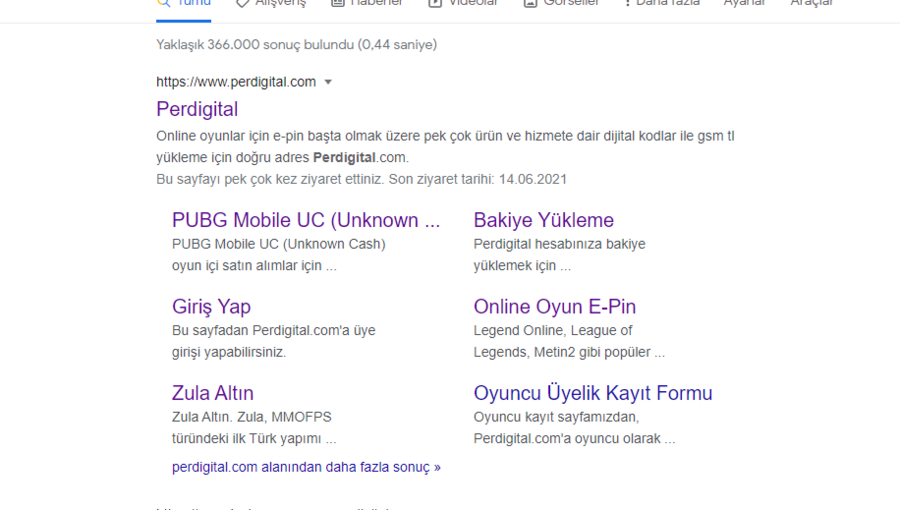Image resolution: width=900 pixels, height=510 pixels.
Task: Open the Perdigital main result title
Action: [197, 109]
